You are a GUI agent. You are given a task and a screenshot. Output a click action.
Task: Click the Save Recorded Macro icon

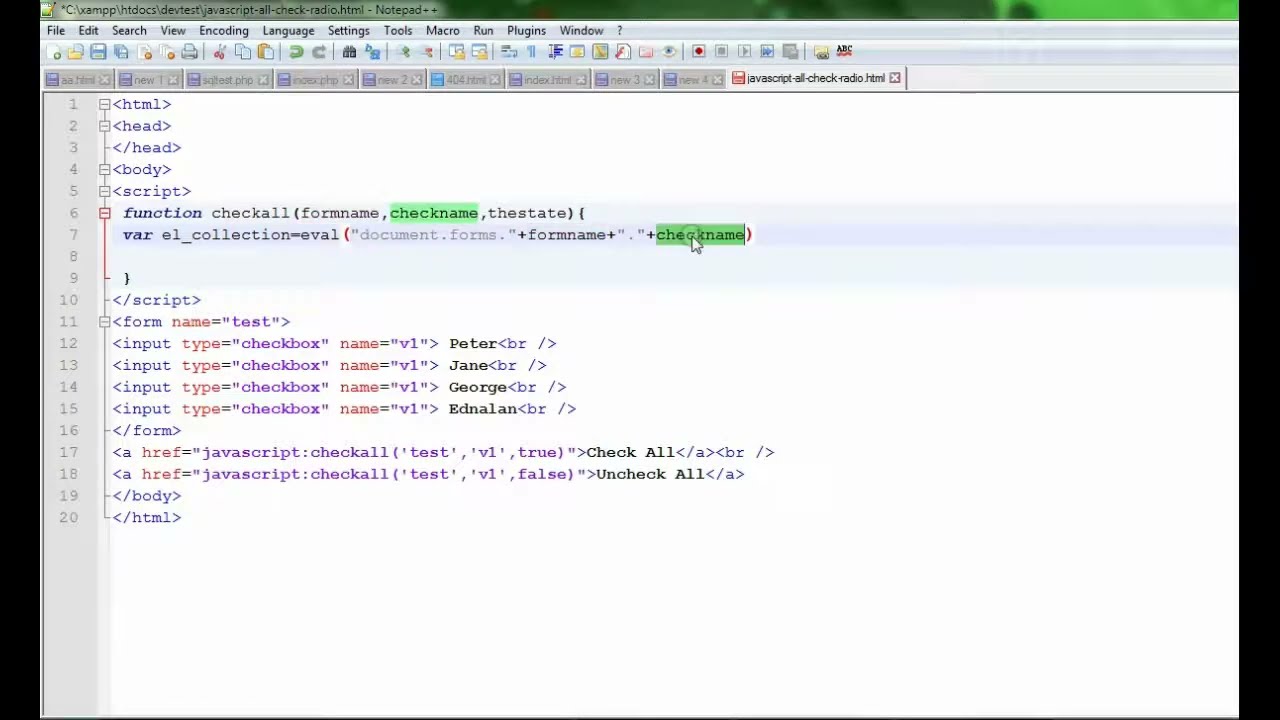(790, 52)
